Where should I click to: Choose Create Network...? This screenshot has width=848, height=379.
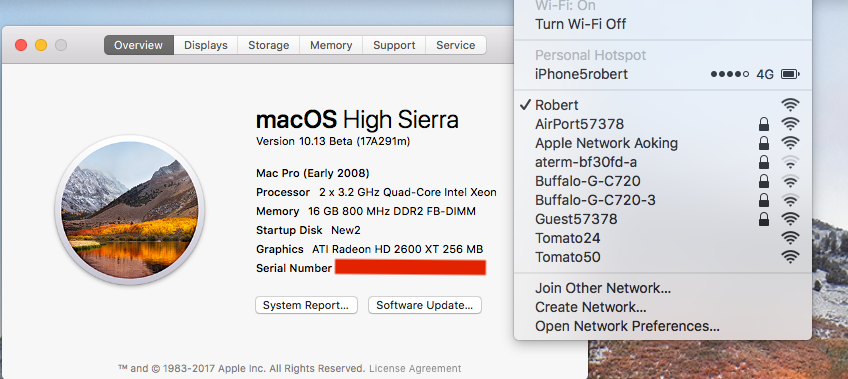662,307
